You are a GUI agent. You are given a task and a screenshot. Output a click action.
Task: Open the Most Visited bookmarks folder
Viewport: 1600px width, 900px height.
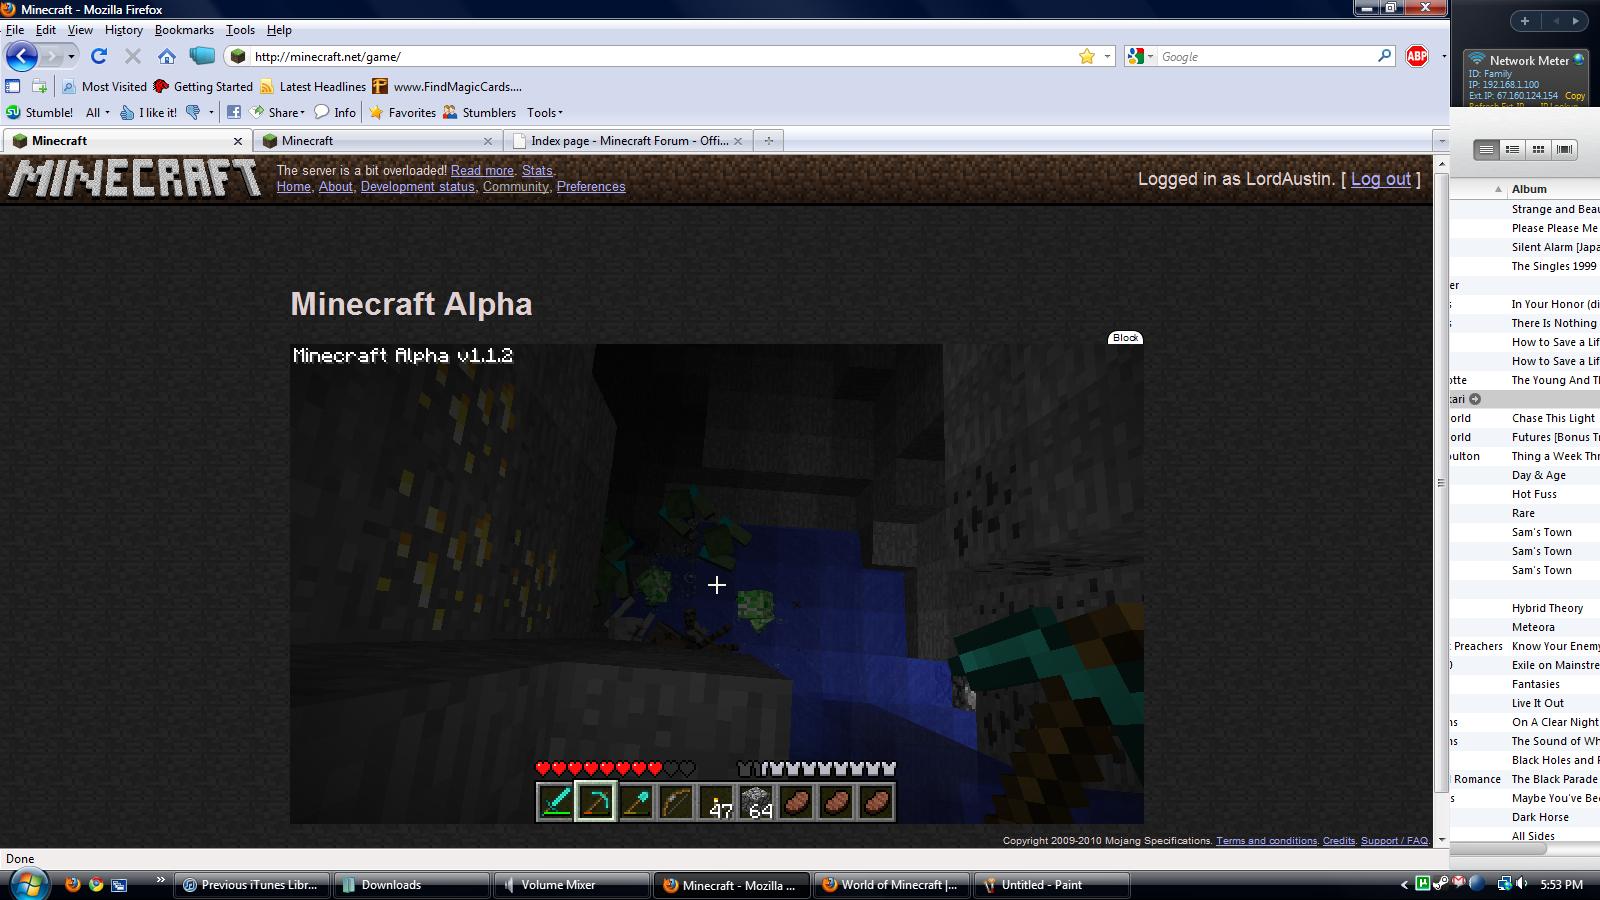[104, 87]
